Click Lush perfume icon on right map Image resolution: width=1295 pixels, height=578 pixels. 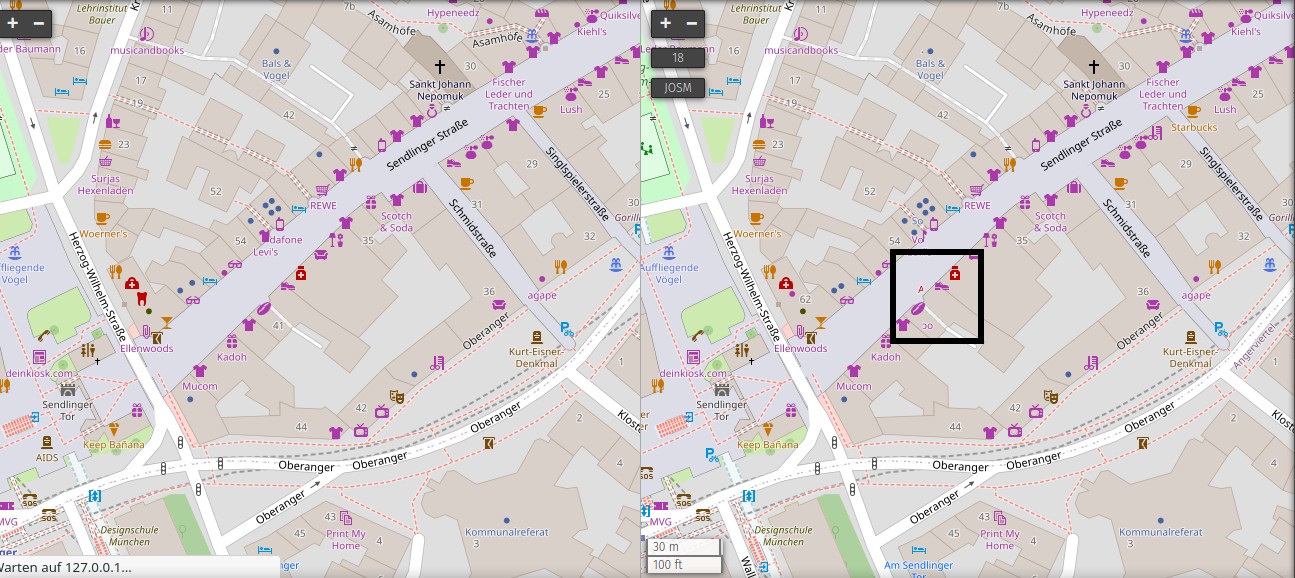pyautogui.click(x=1225, y=95)
